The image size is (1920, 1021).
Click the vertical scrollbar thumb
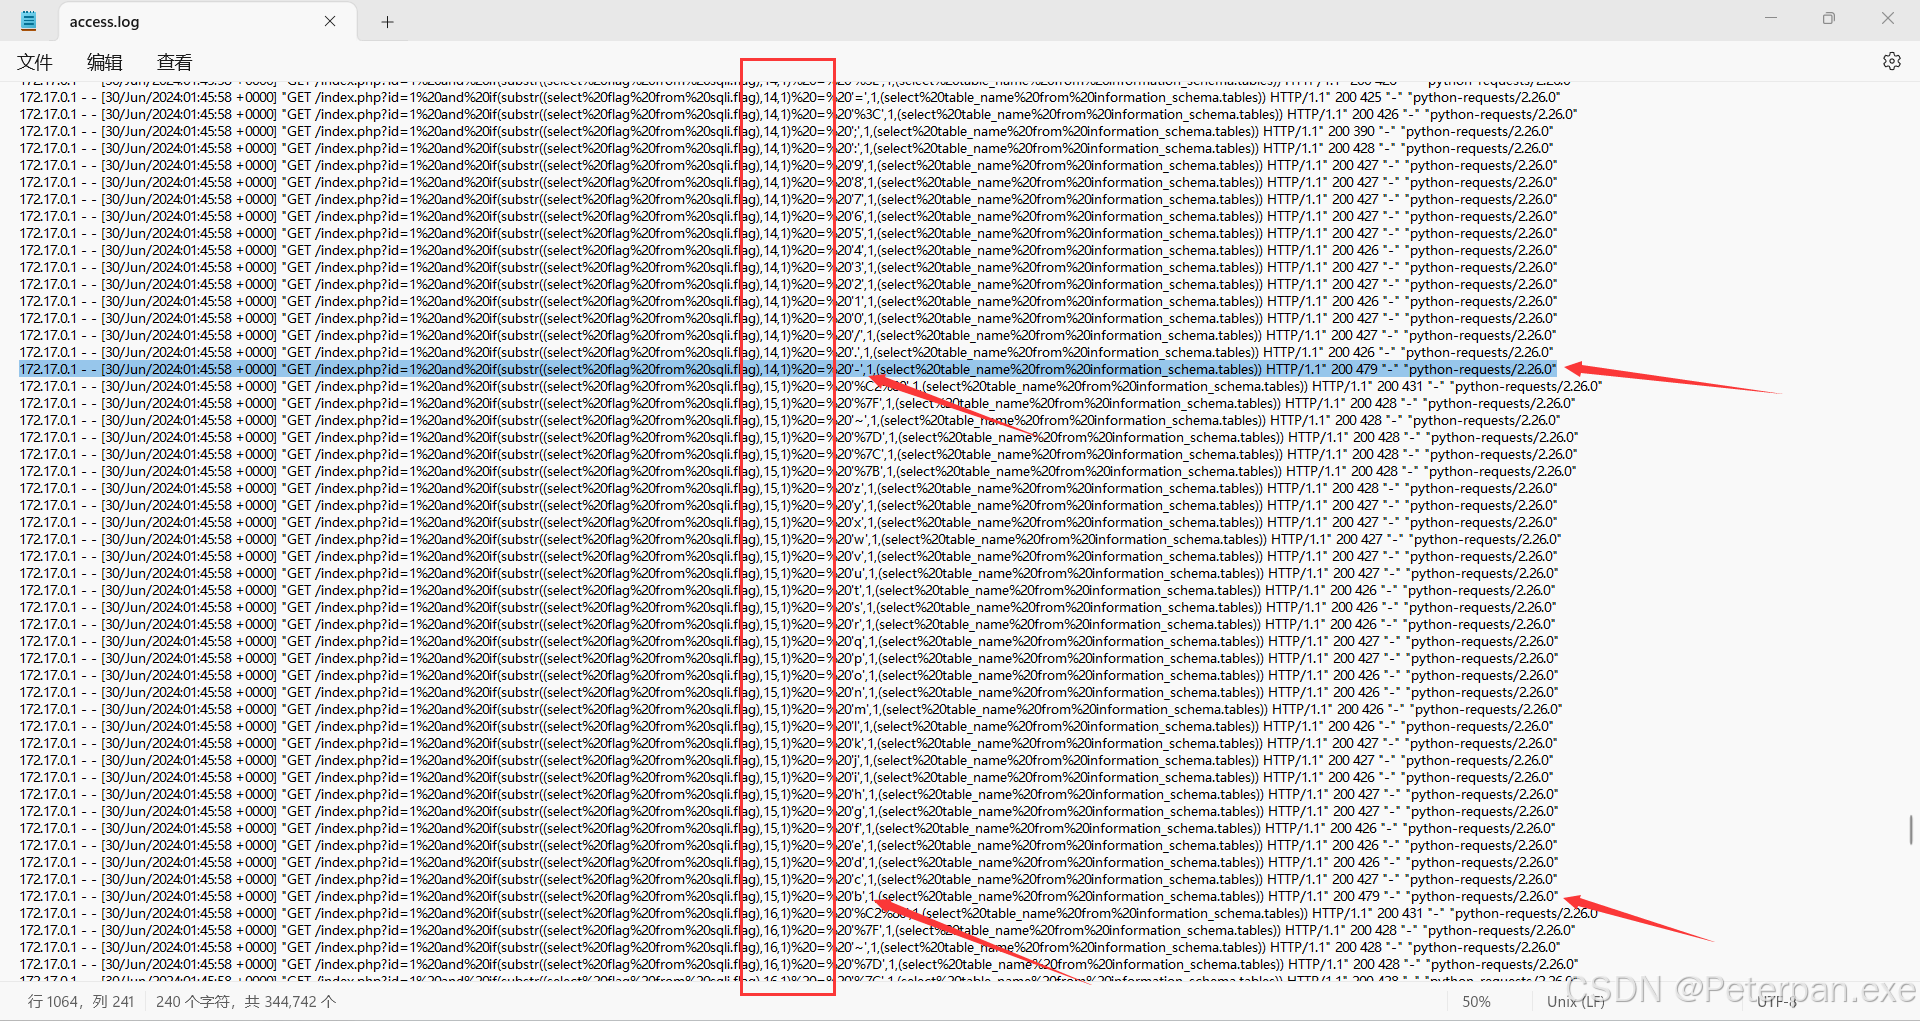click(1911, 829)
